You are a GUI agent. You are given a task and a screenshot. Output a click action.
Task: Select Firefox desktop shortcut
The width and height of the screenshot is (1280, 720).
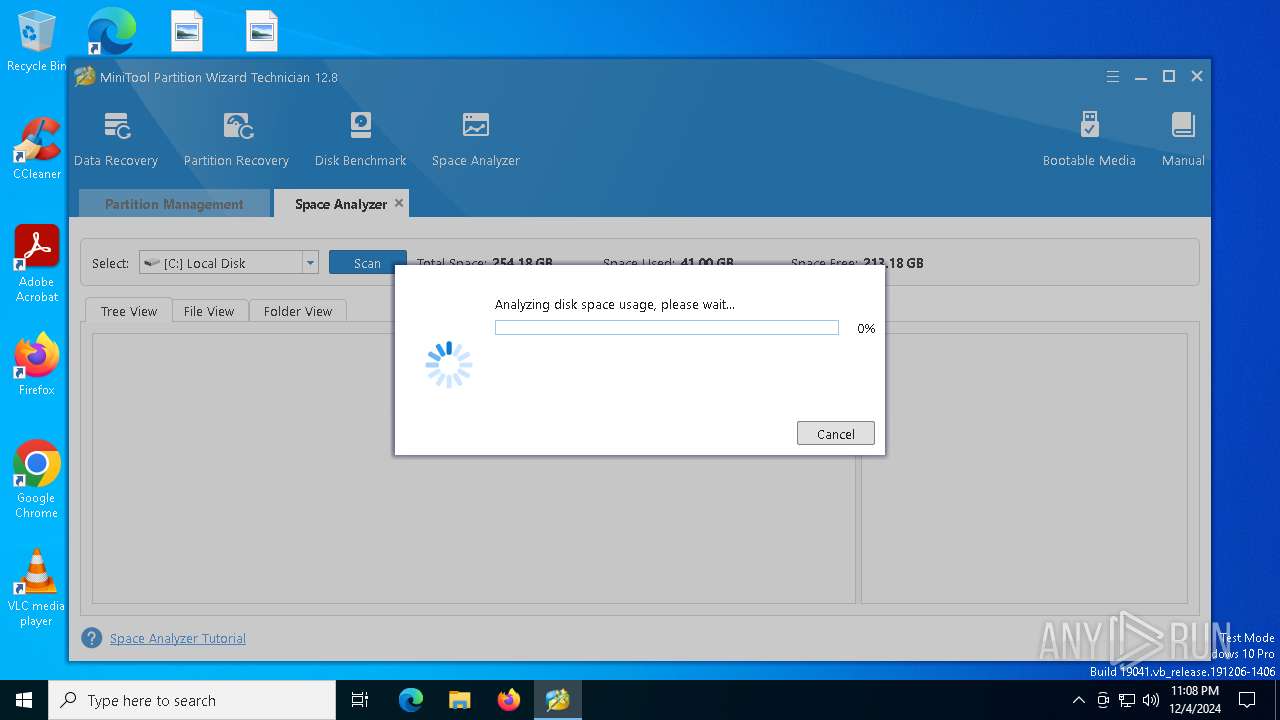coord(36,364)
